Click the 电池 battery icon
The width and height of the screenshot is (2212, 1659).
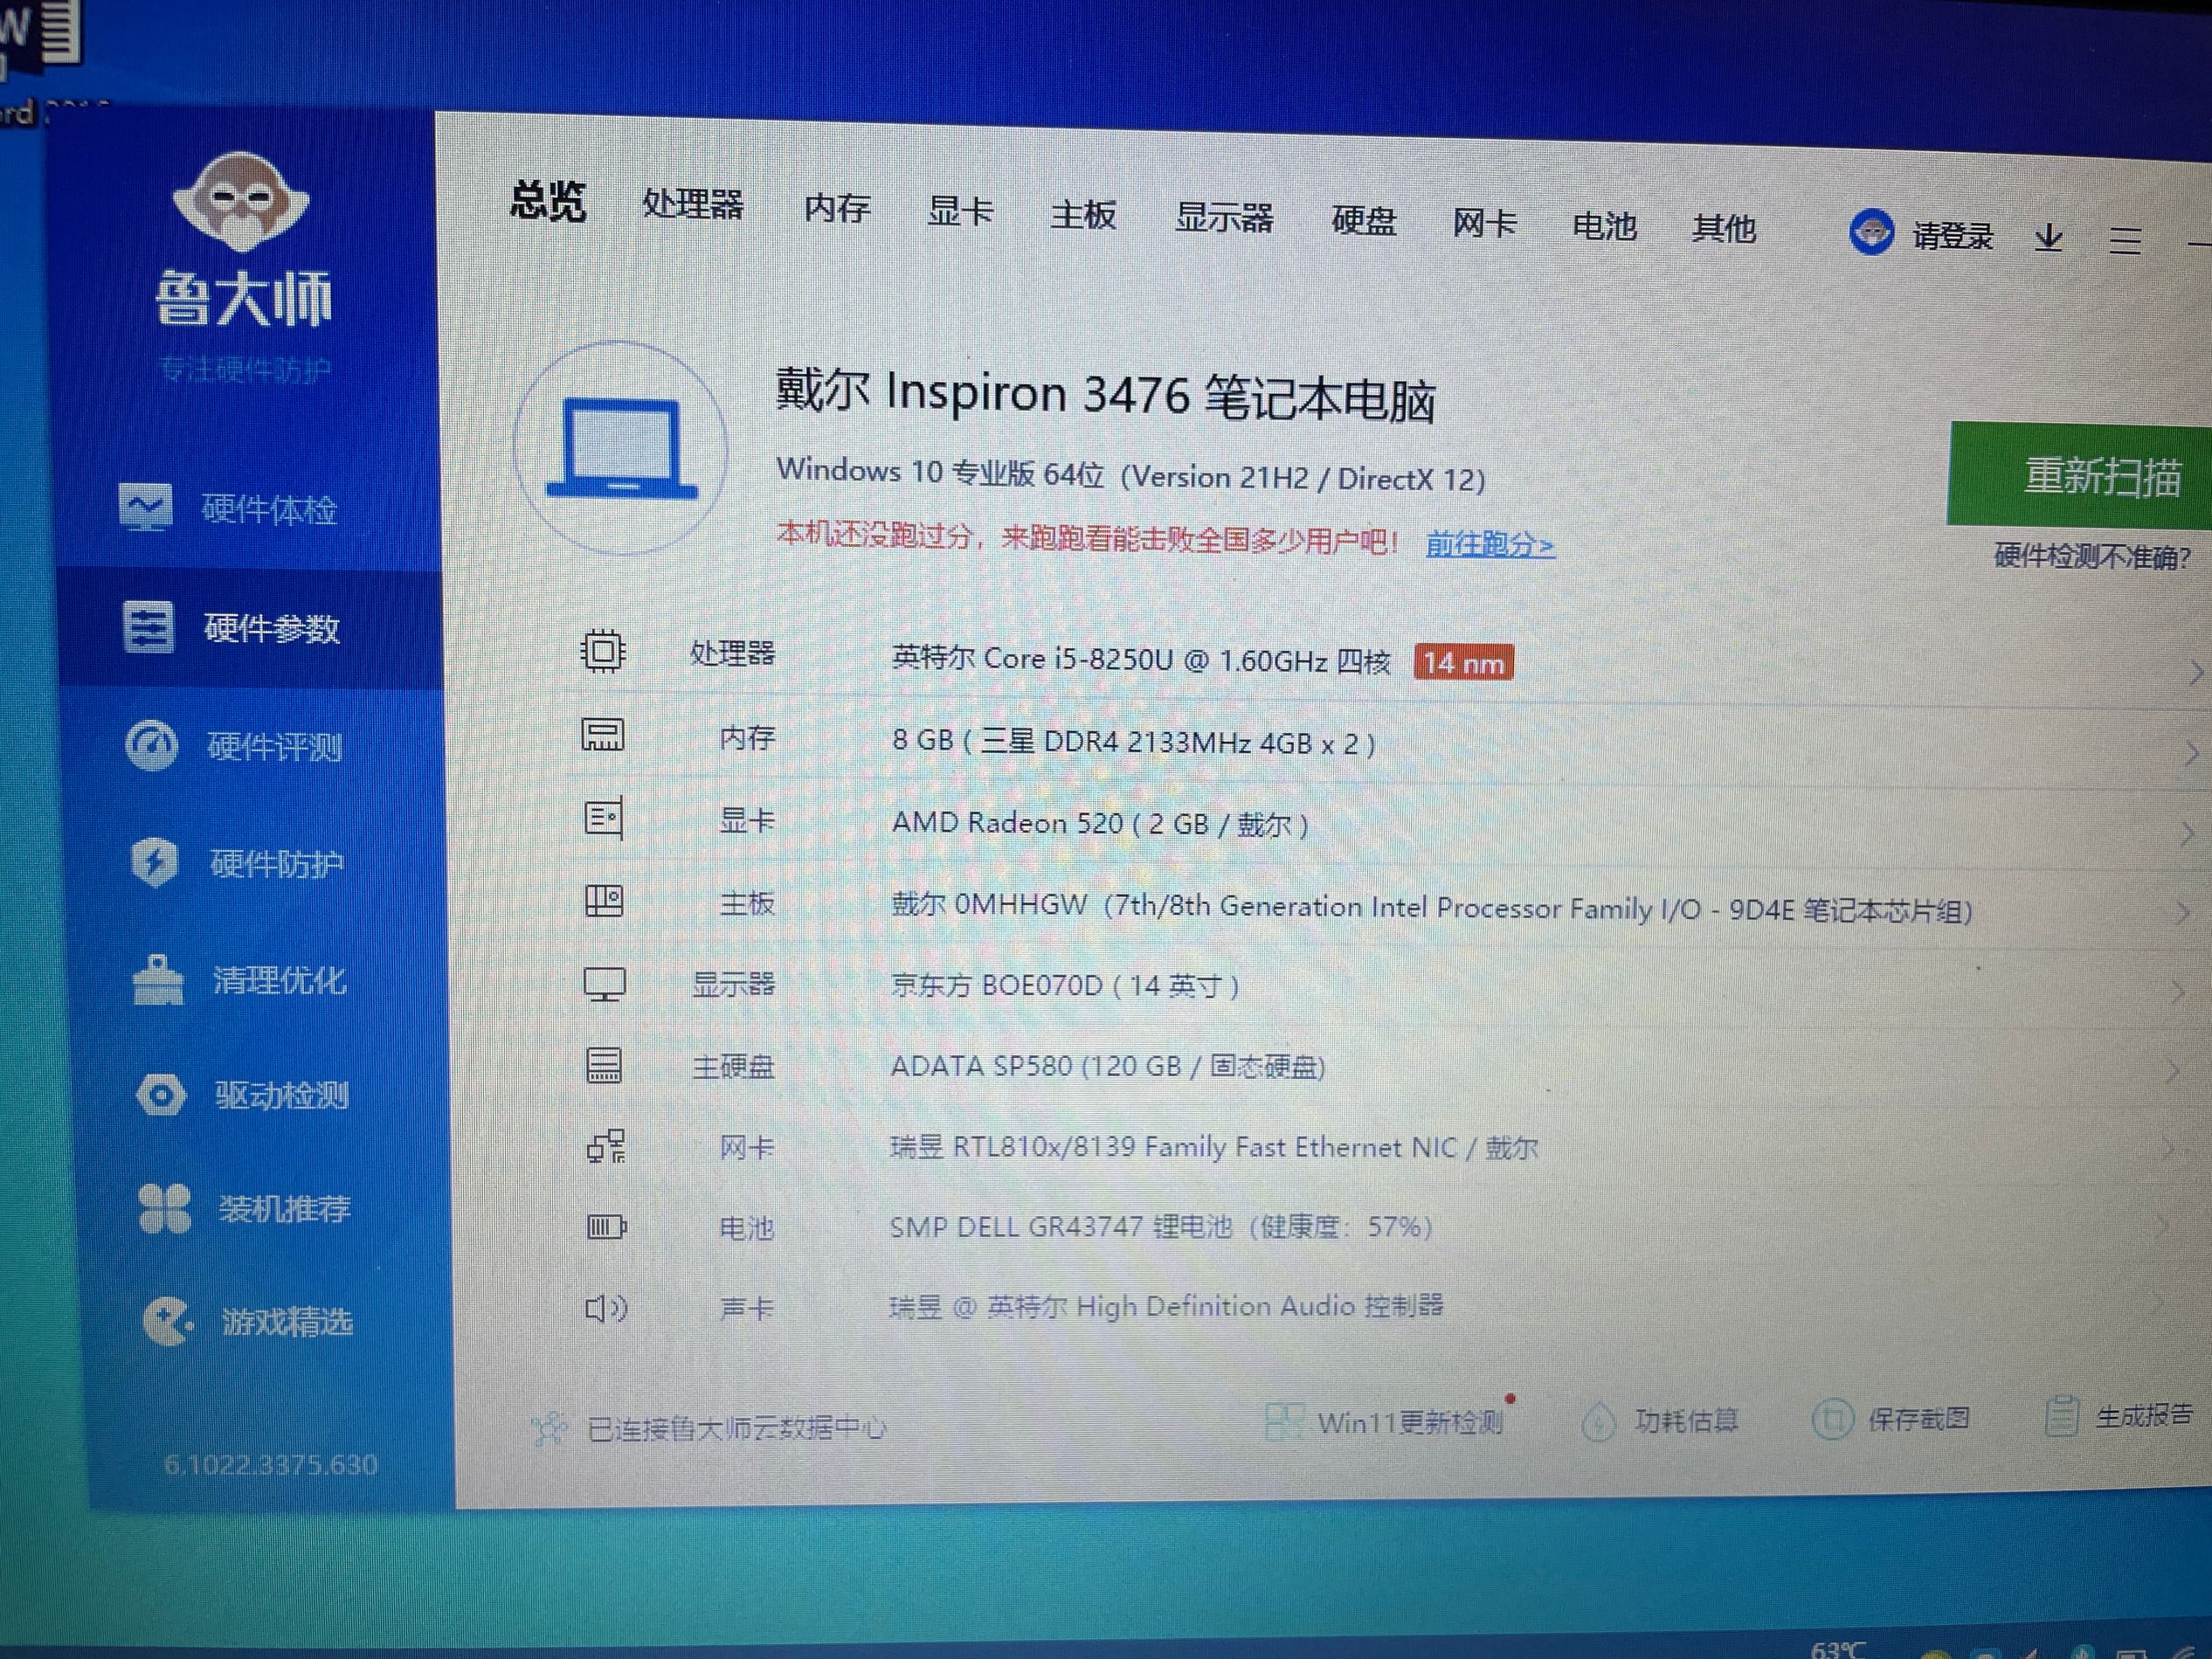(607, 1227)
